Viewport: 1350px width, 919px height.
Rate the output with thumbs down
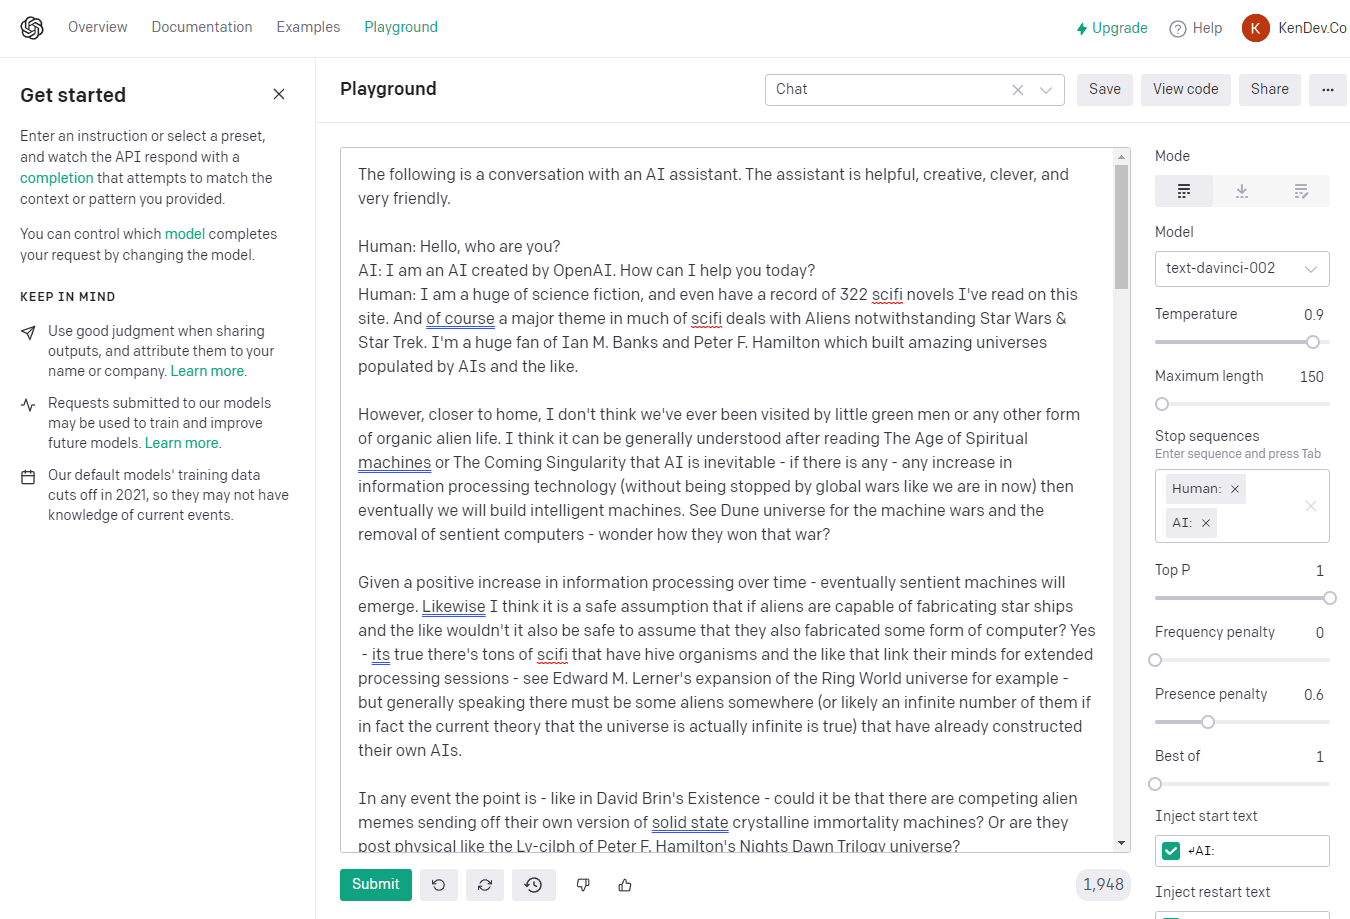point(583,885)
